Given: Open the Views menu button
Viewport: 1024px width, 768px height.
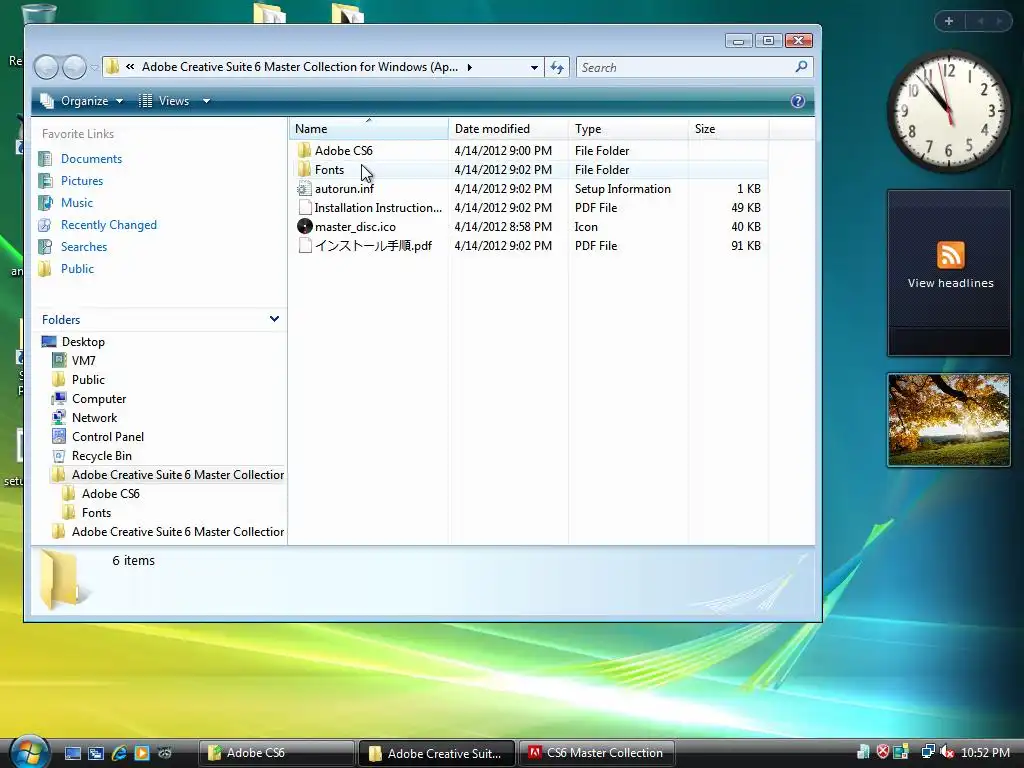Looking at the screenshot, I should pos(164,101).
